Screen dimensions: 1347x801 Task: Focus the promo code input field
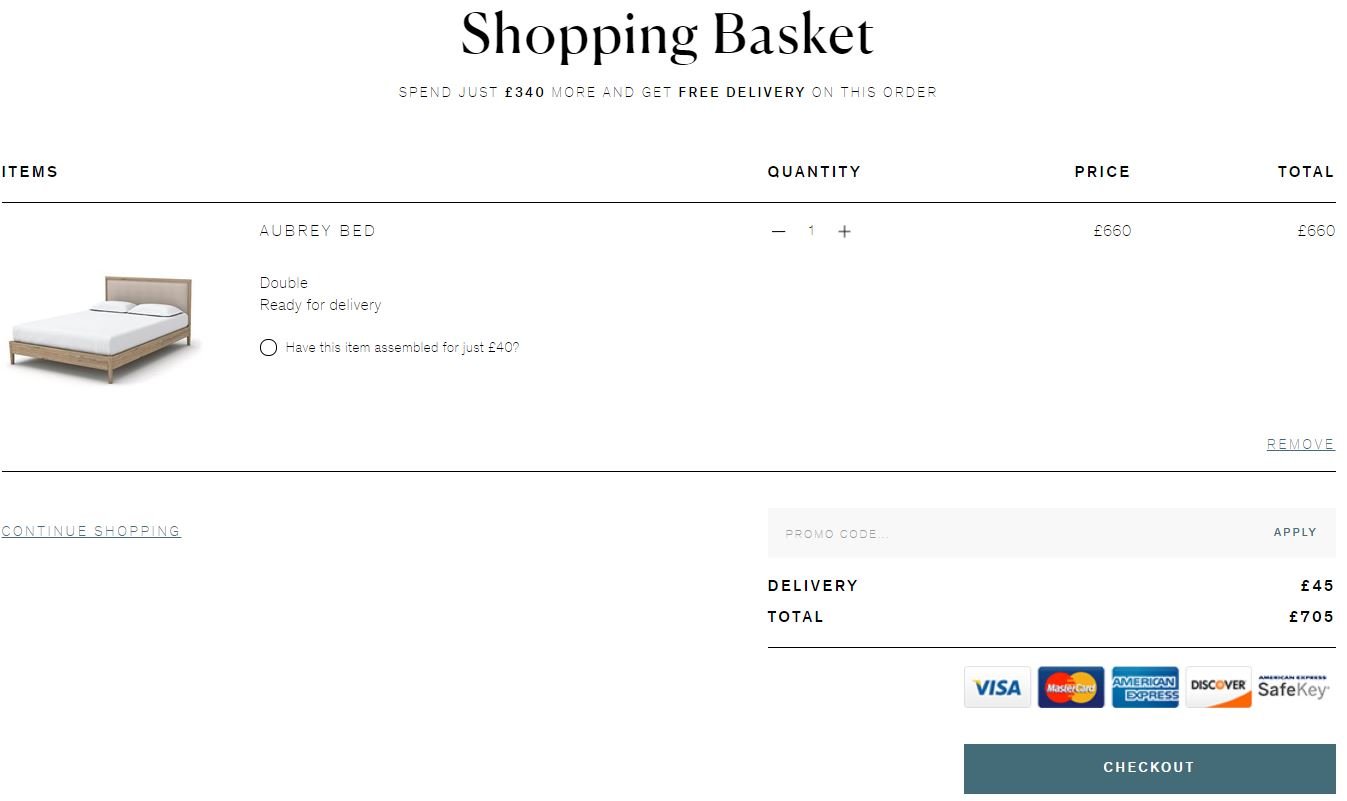click(x=1010, y=533)
